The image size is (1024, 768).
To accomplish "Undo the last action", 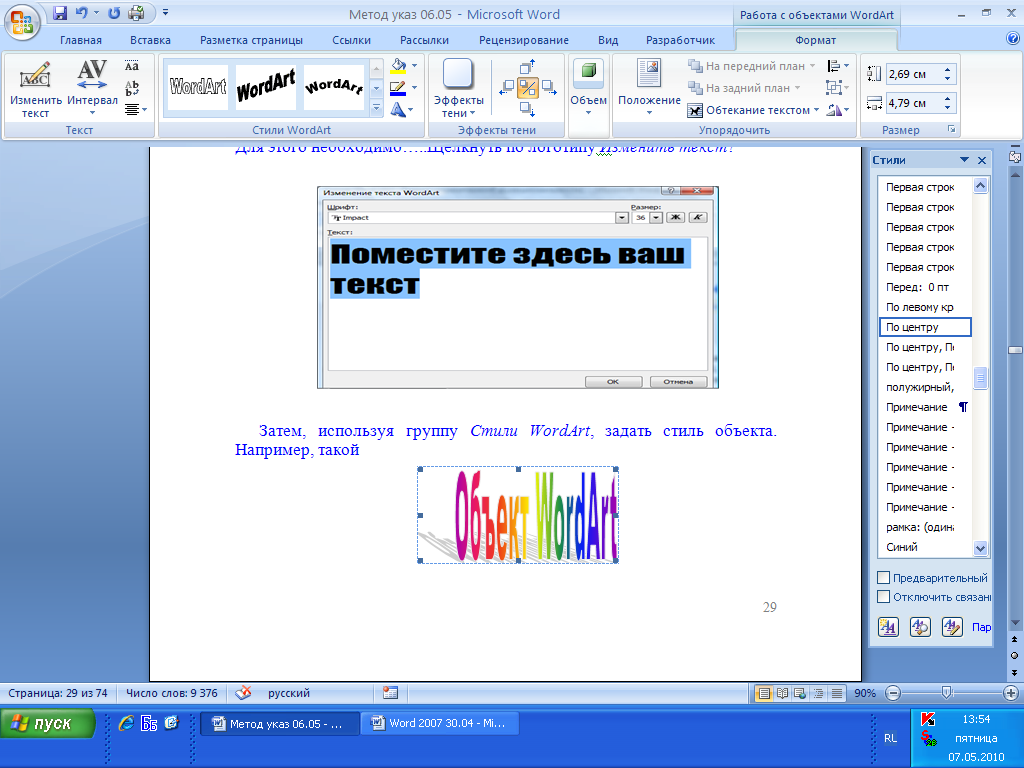I will tap(81, 13).
